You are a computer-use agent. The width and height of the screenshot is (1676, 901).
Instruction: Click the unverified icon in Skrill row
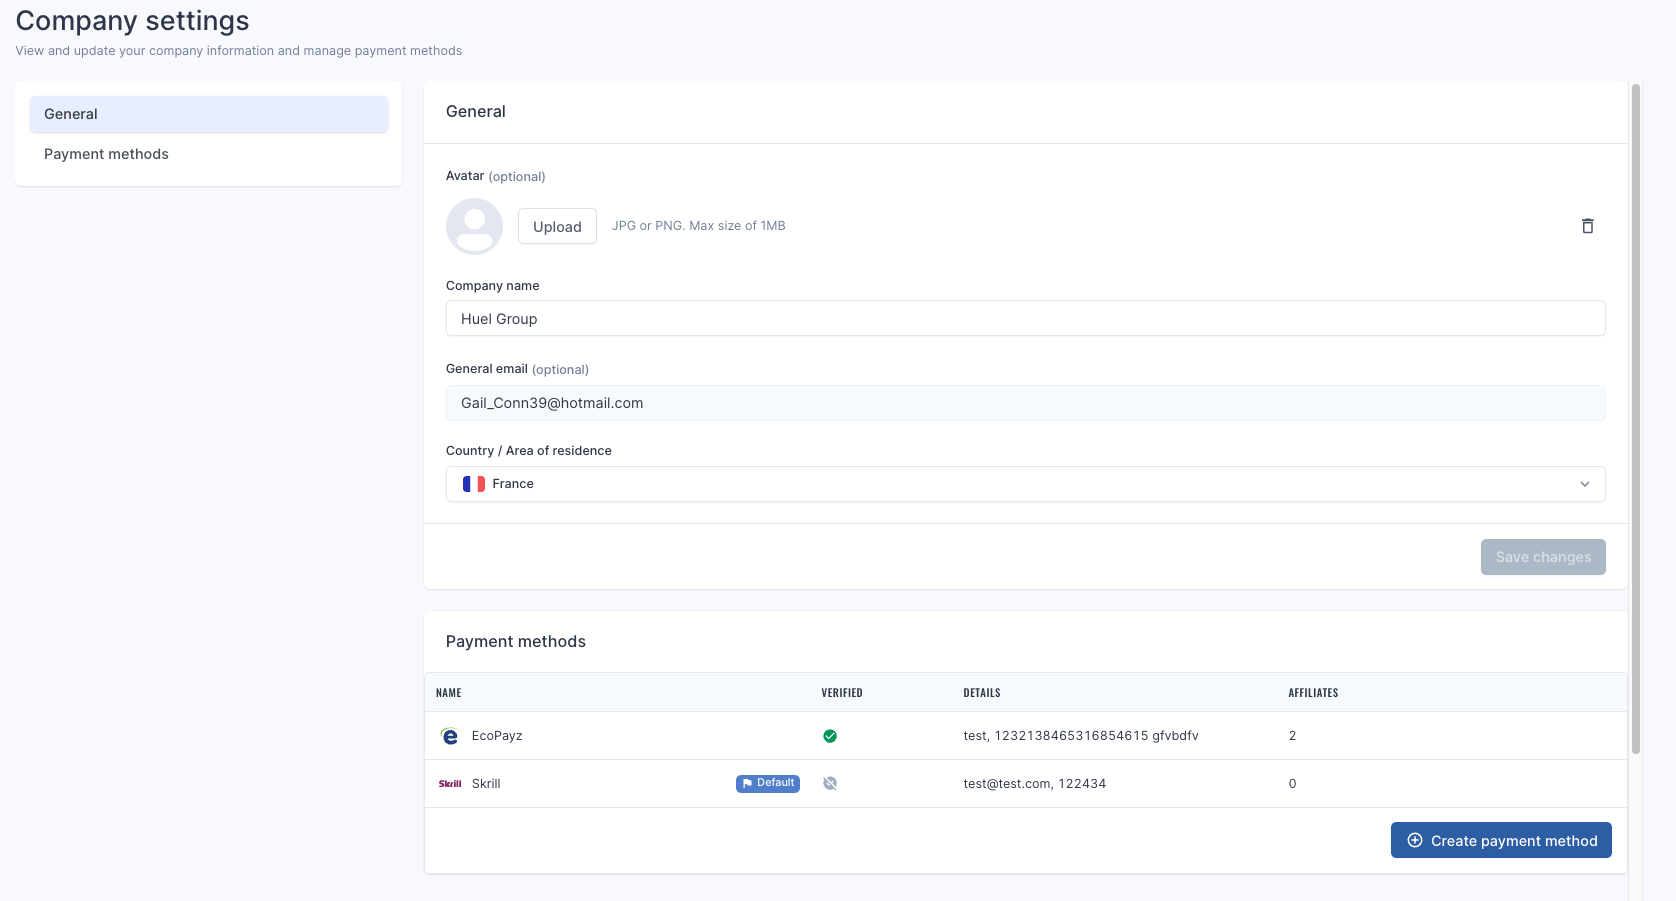coord(830,784)
